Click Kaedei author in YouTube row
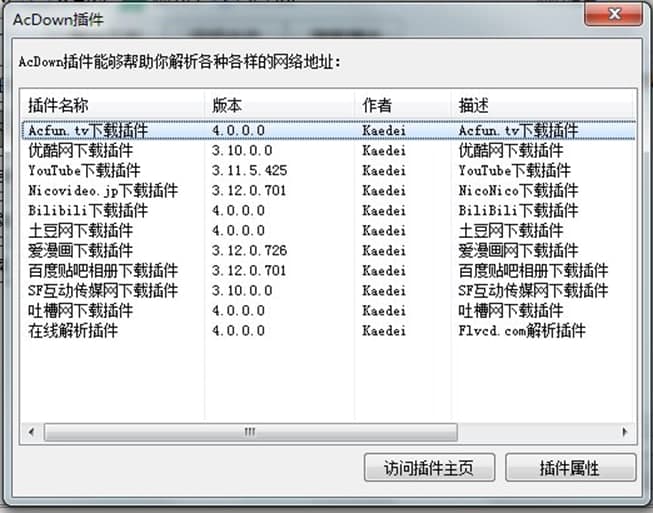This screenshot has width=653, height=513. [384, 170]
